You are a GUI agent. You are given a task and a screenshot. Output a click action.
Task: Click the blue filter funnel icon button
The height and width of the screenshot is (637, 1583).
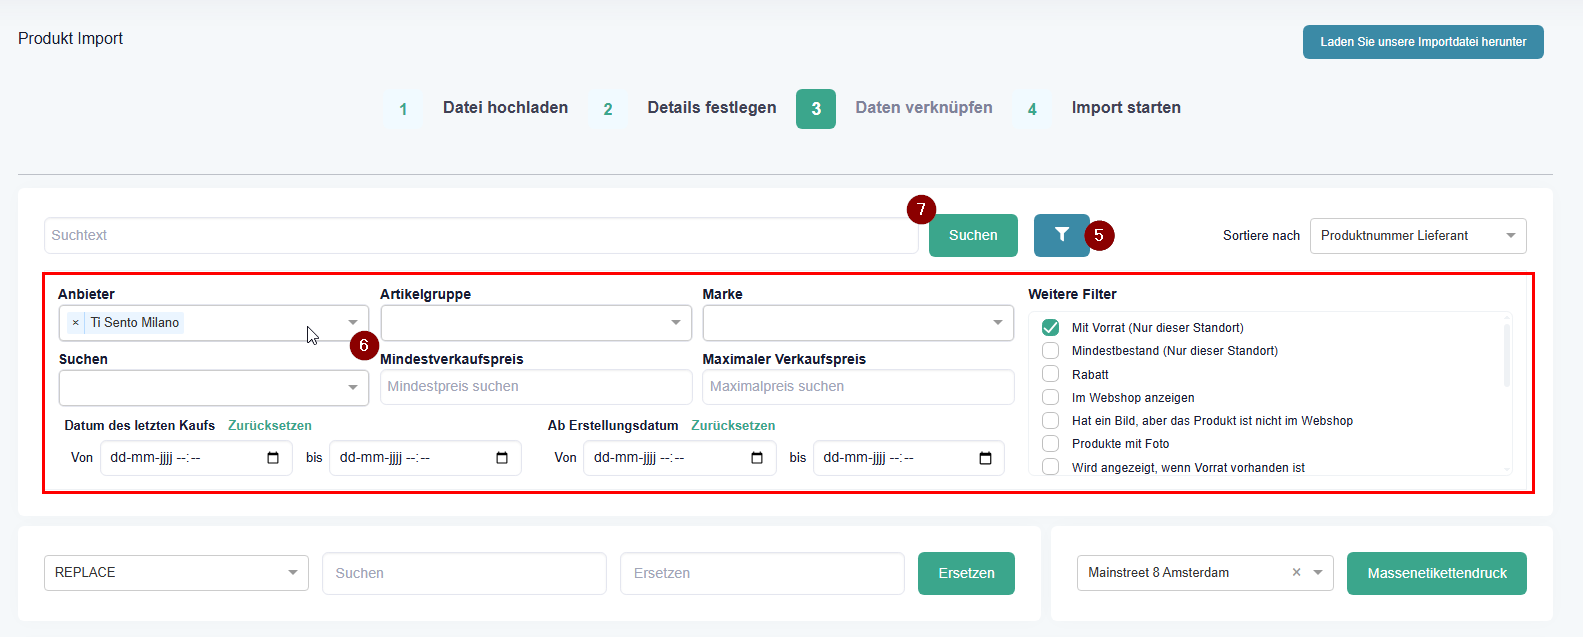point(1061,235)
